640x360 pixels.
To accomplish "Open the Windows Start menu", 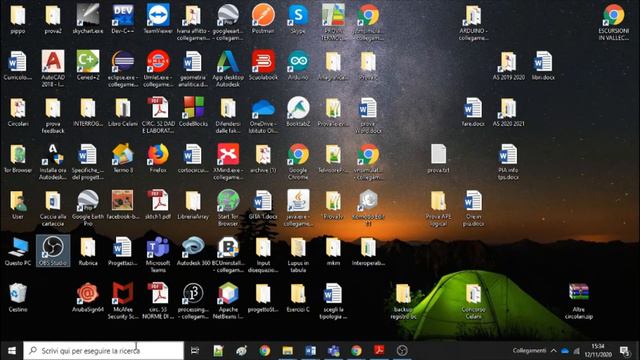I will click(x=11, y=351).
